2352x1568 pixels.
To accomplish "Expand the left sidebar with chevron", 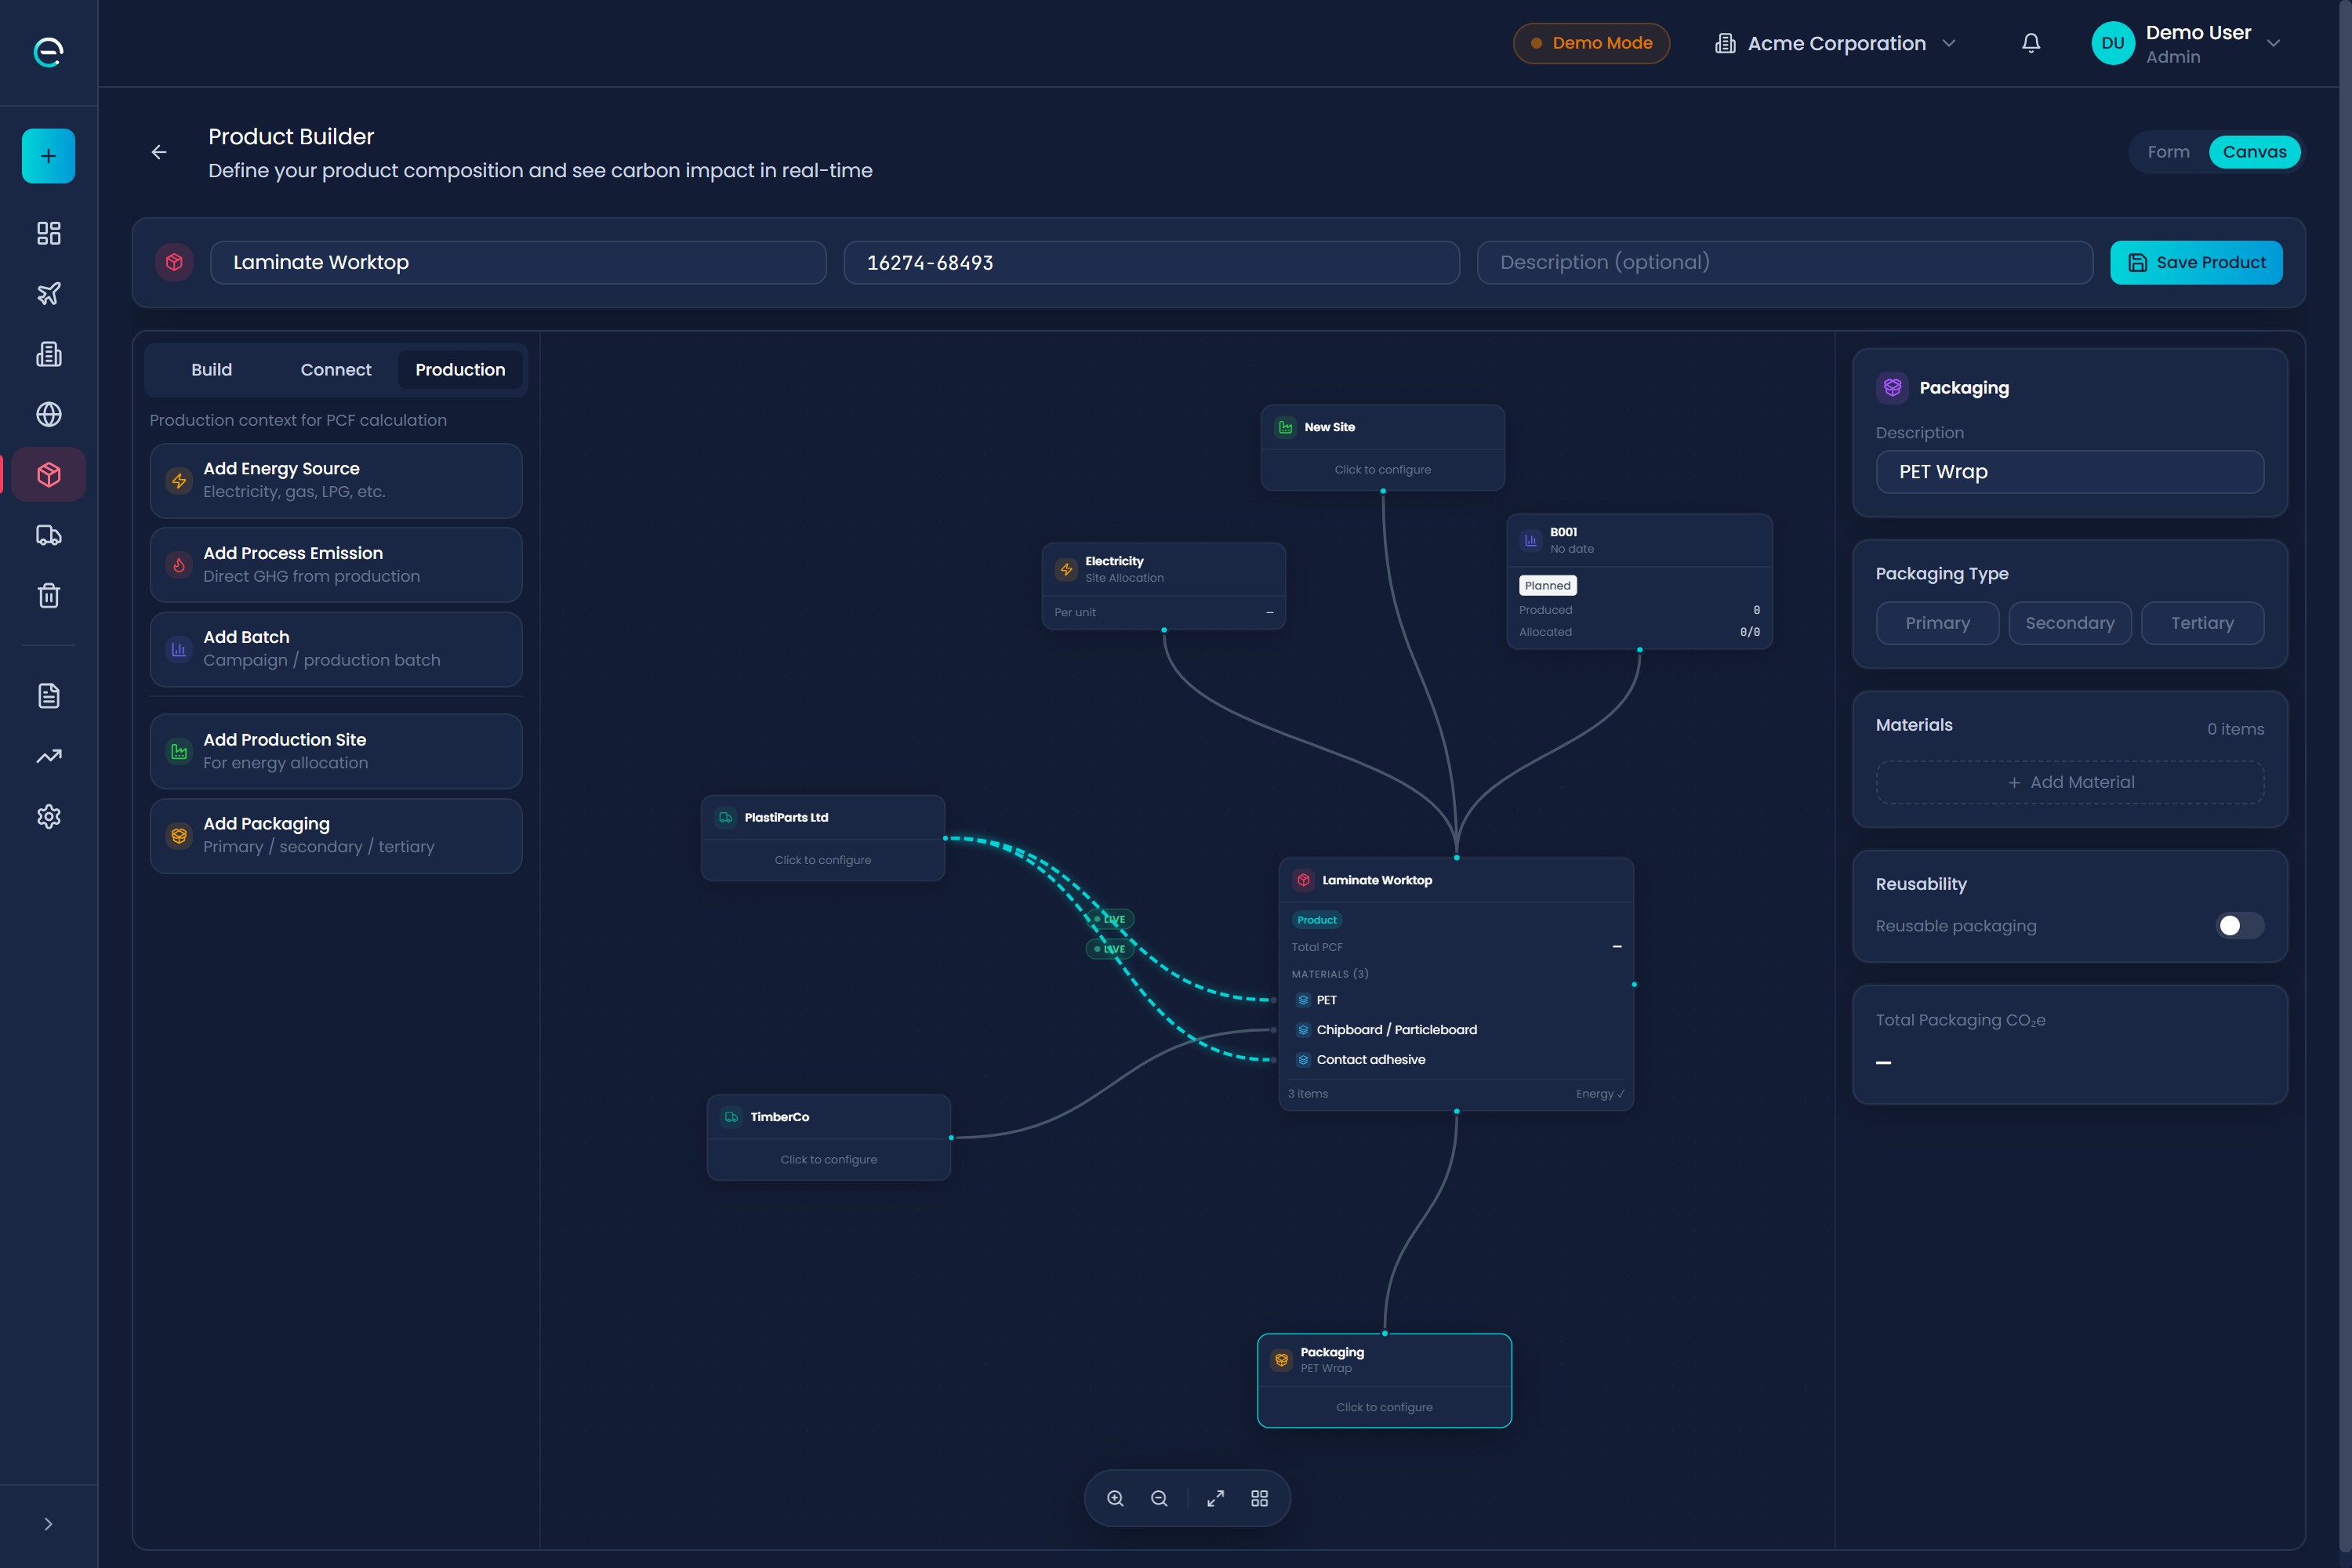I will click(x=48, y=1524).
